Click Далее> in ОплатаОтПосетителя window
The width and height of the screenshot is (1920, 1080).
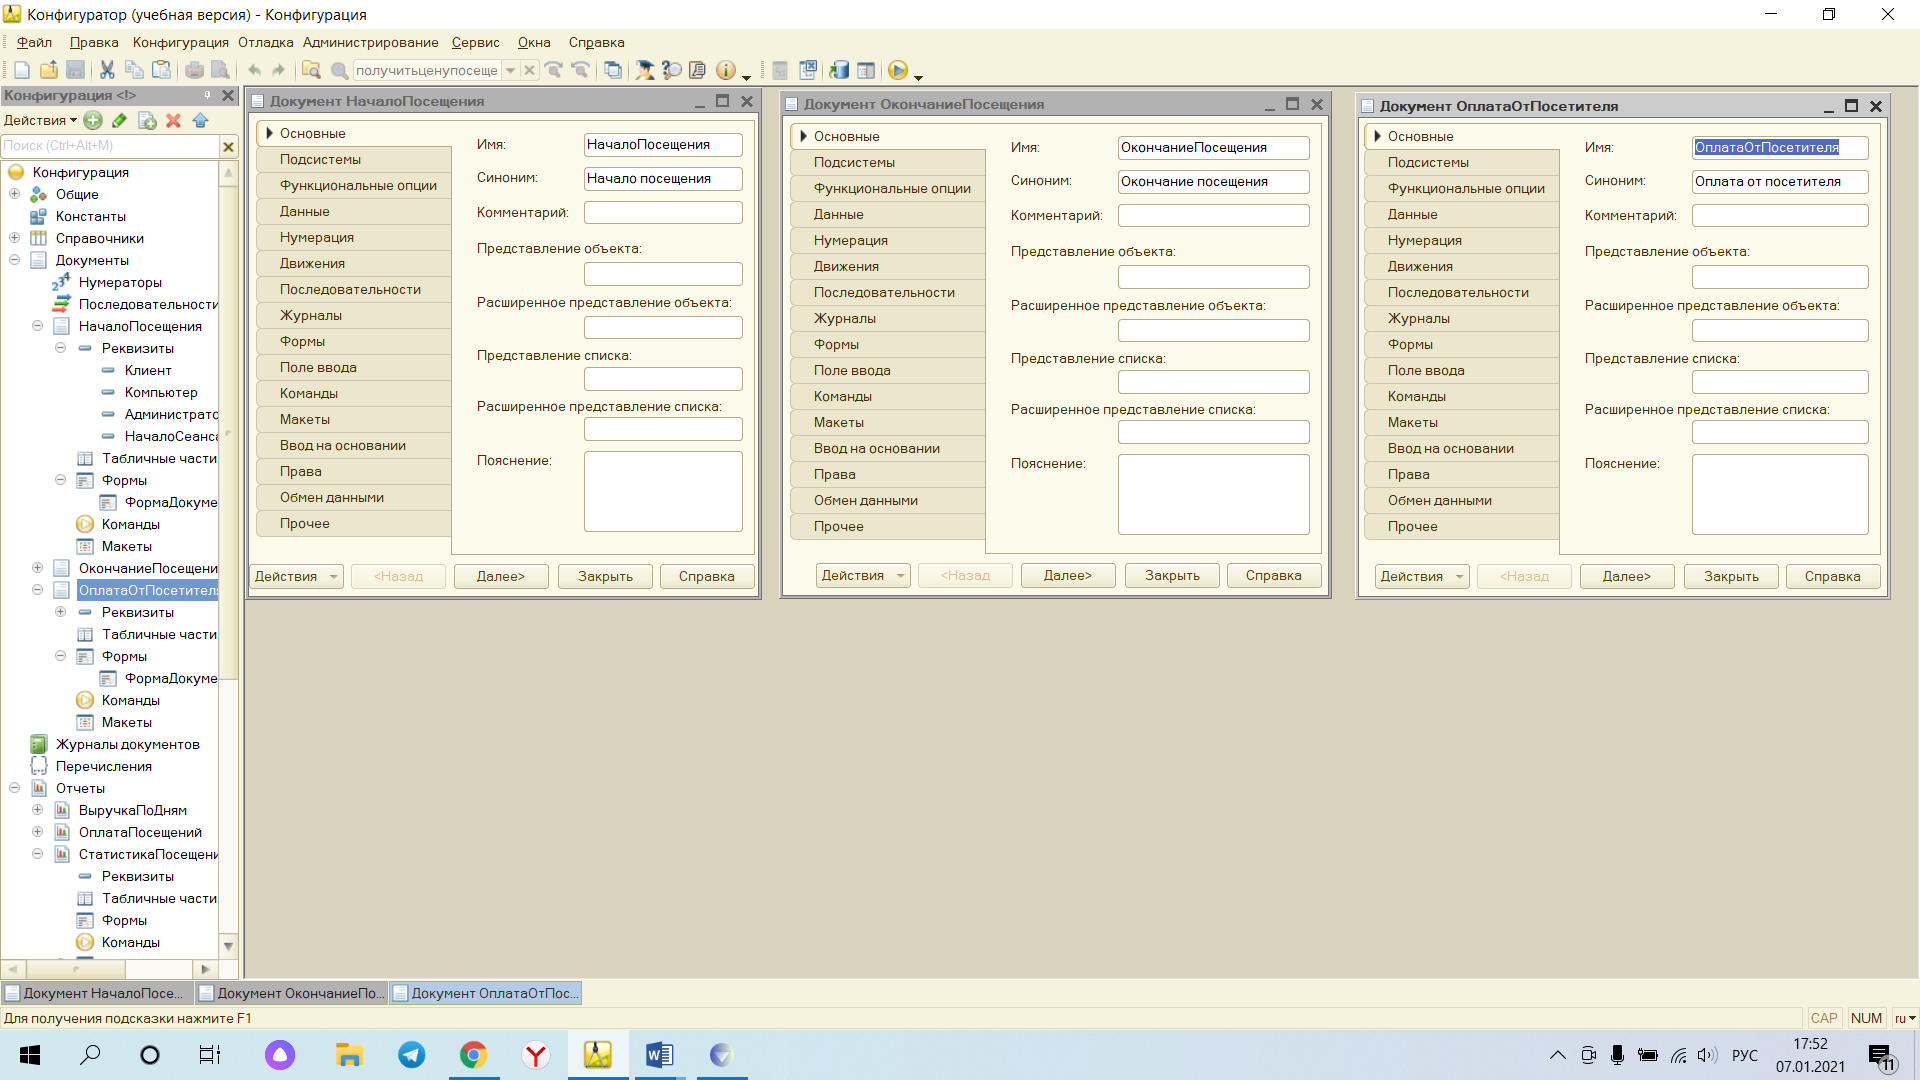pos(1626,576)
